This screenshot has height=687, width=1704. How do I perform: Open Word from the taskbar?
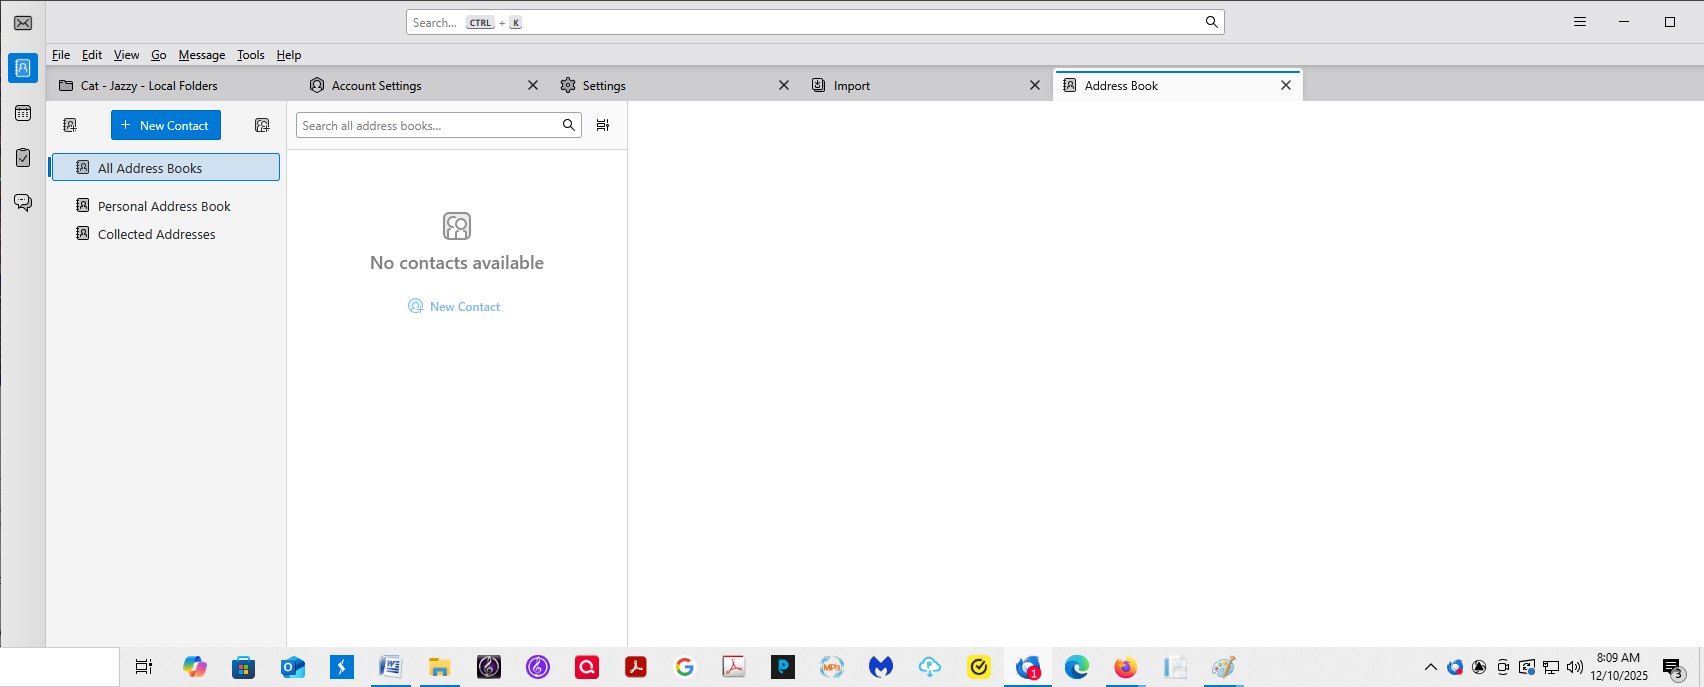pos(390,667)
